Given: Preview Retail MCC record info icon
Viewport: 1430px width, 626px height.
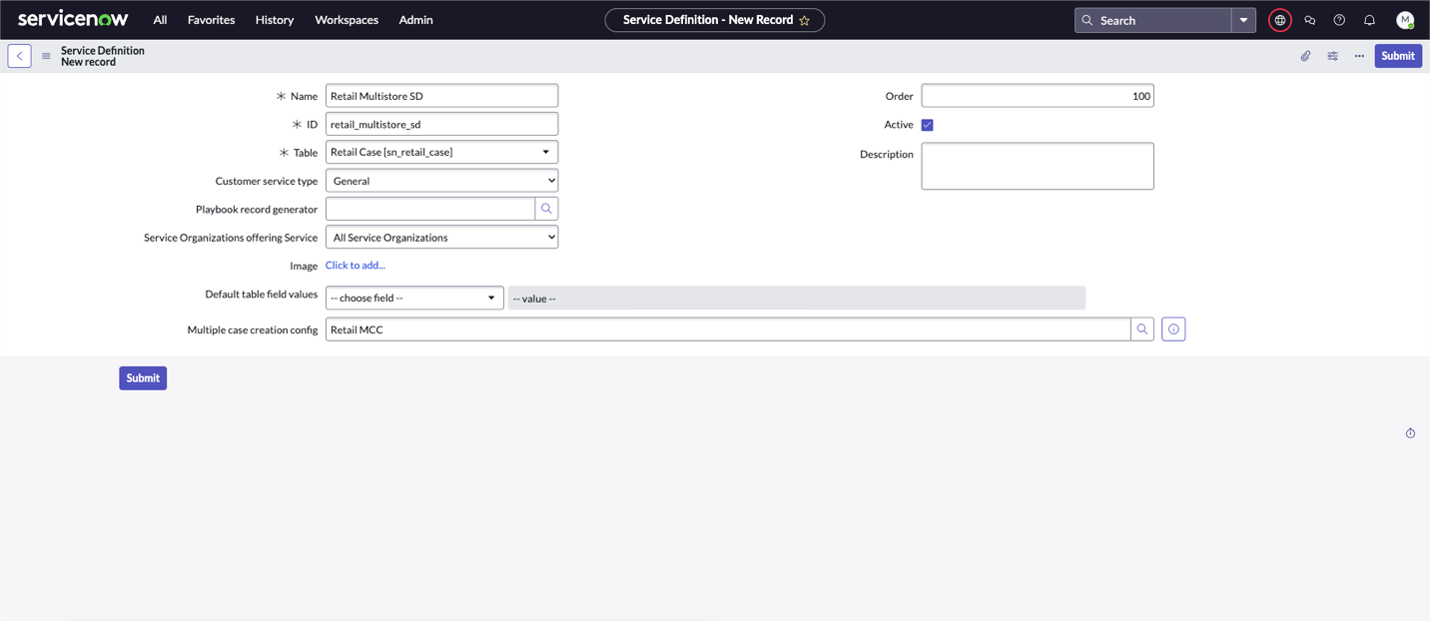Looking at the screenshot, I should click(x=1174, y=329).
